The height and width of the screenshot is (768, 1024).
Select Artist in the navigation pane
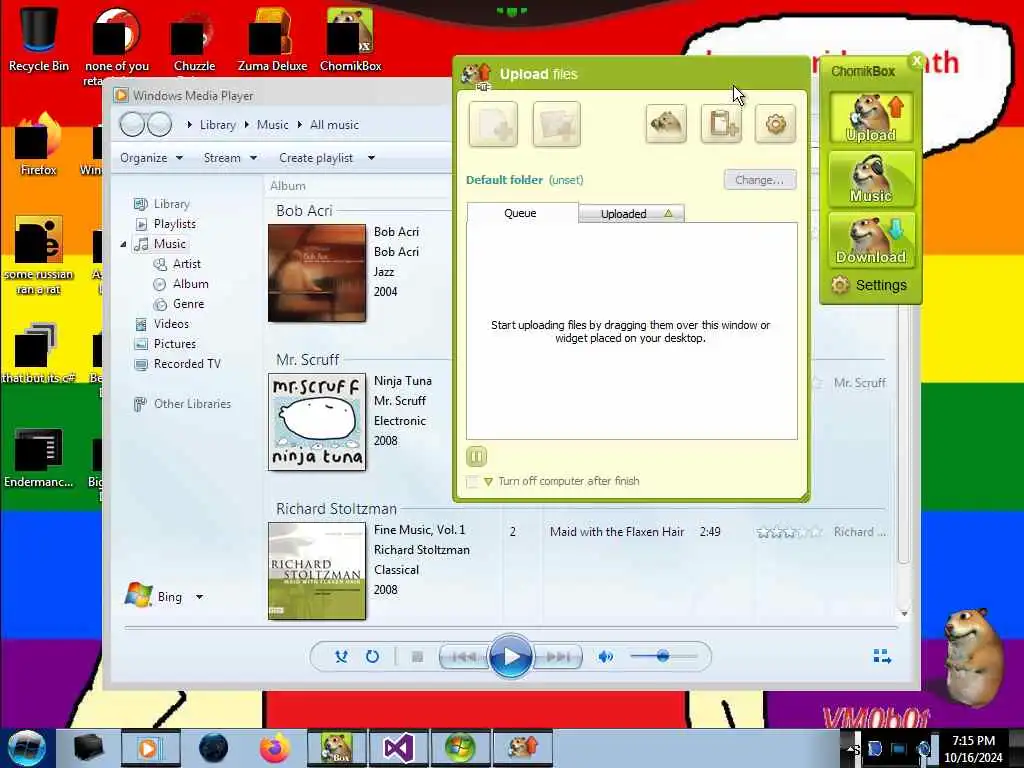point(177,264)
